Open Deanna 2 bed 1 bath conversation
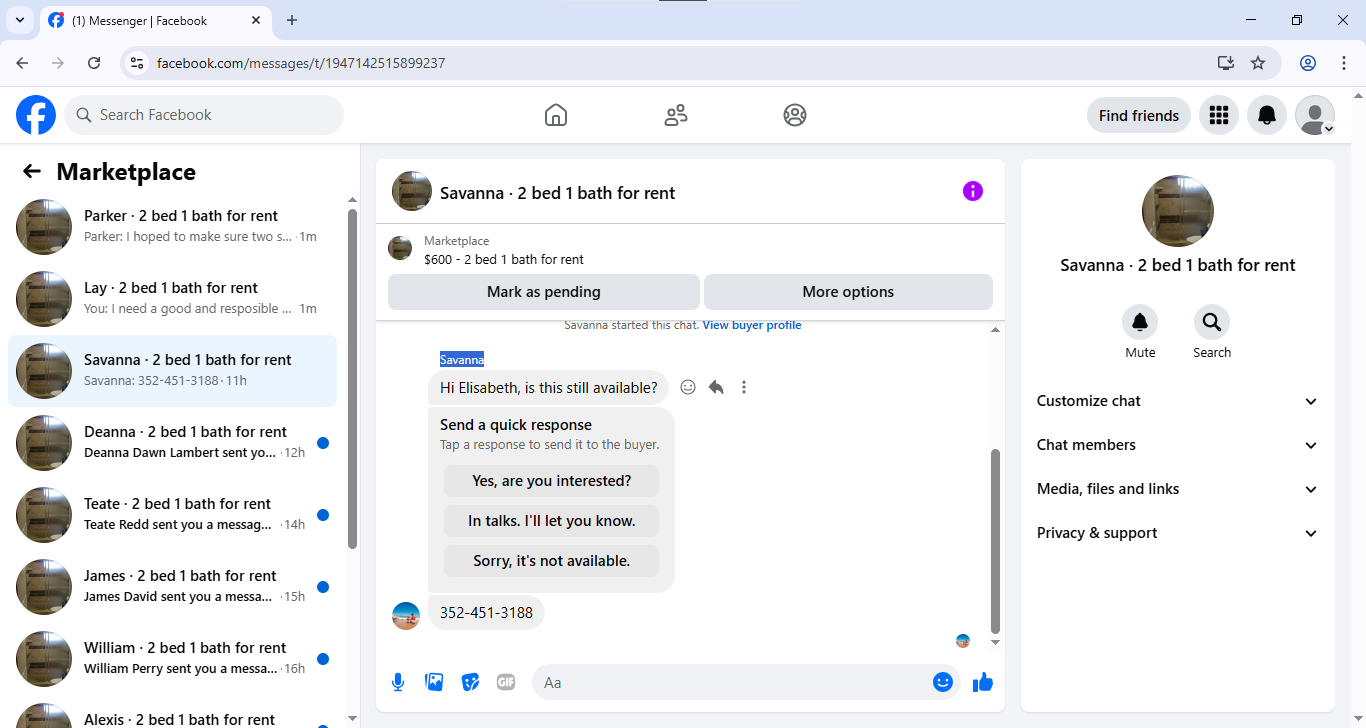Viewport: 1366px width, 728px height. pyautogui.click(x=172, y=443)
